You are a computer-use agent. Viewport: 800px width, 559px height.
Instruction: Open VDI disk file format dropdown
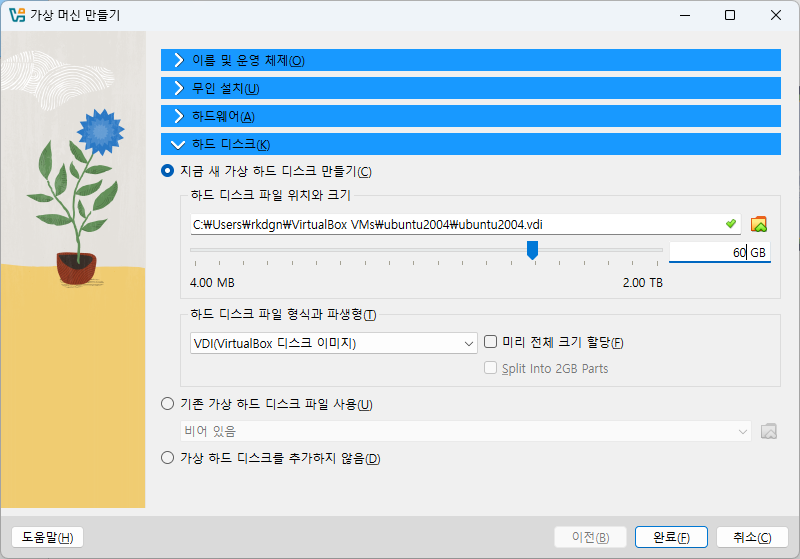334,343
